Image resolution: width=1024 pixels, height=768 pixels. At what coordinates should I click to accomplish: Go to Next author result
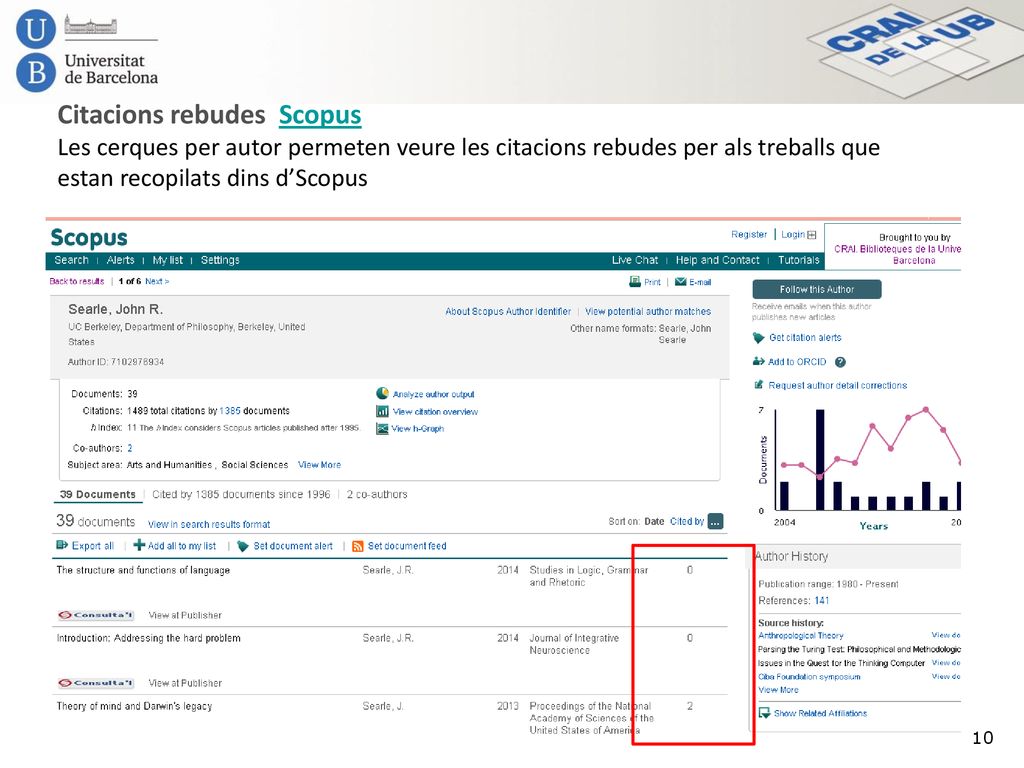point(157,281)
